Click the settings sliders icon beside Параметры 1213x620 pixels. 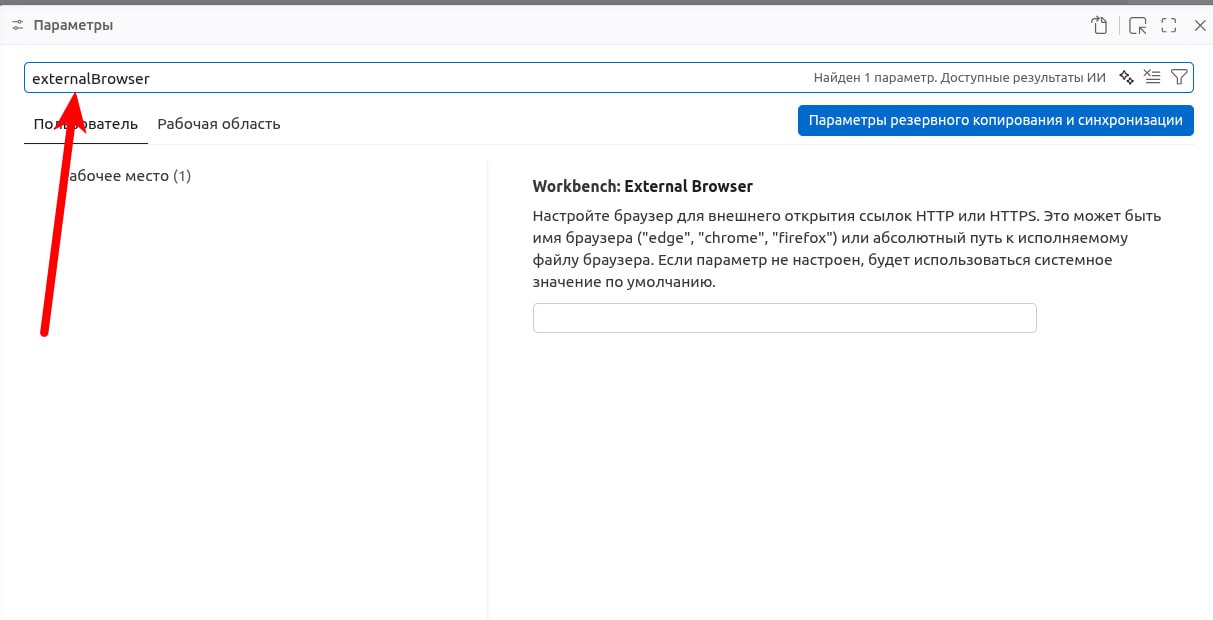18,25
